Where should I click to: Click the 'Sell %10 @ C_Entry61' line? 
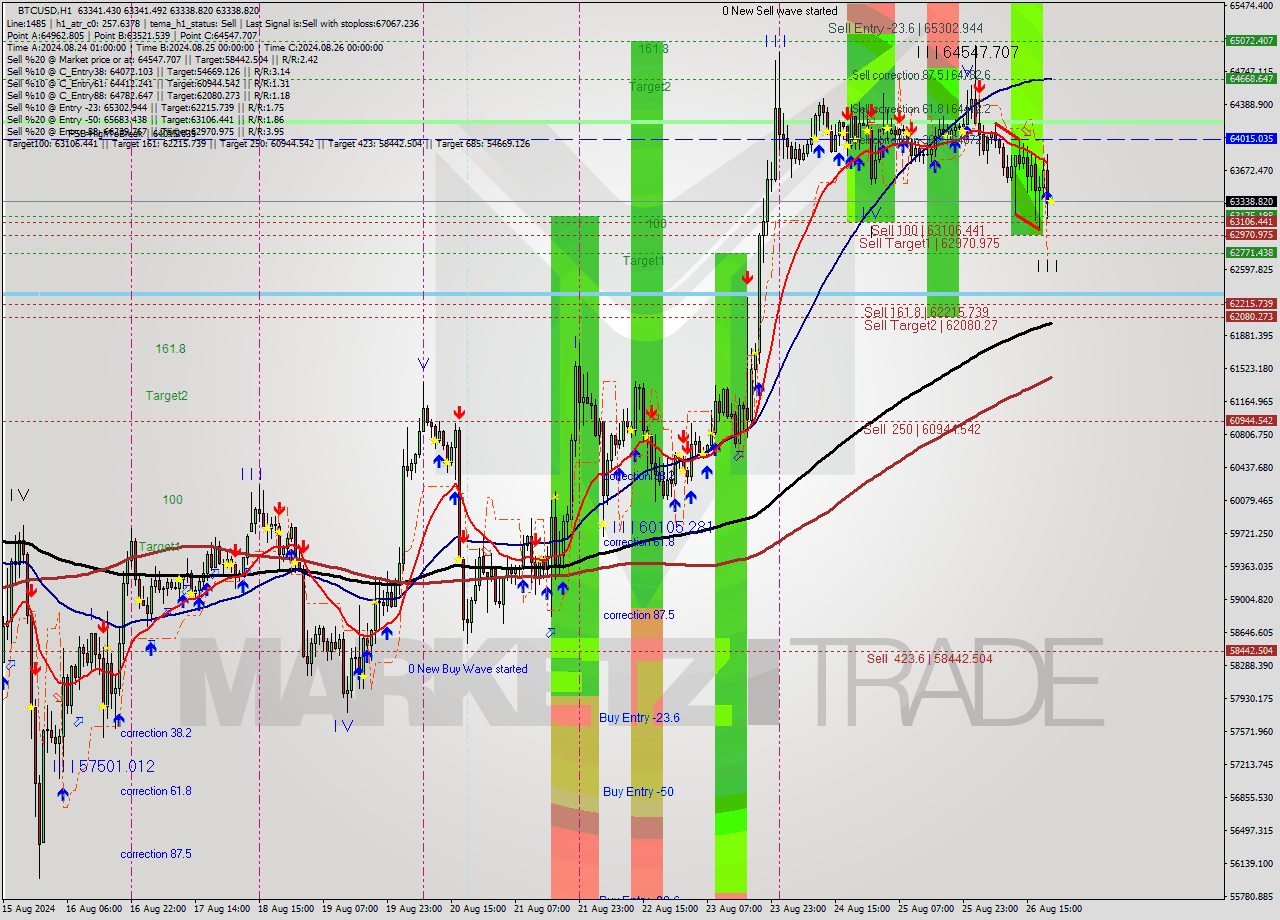[148, 83]
